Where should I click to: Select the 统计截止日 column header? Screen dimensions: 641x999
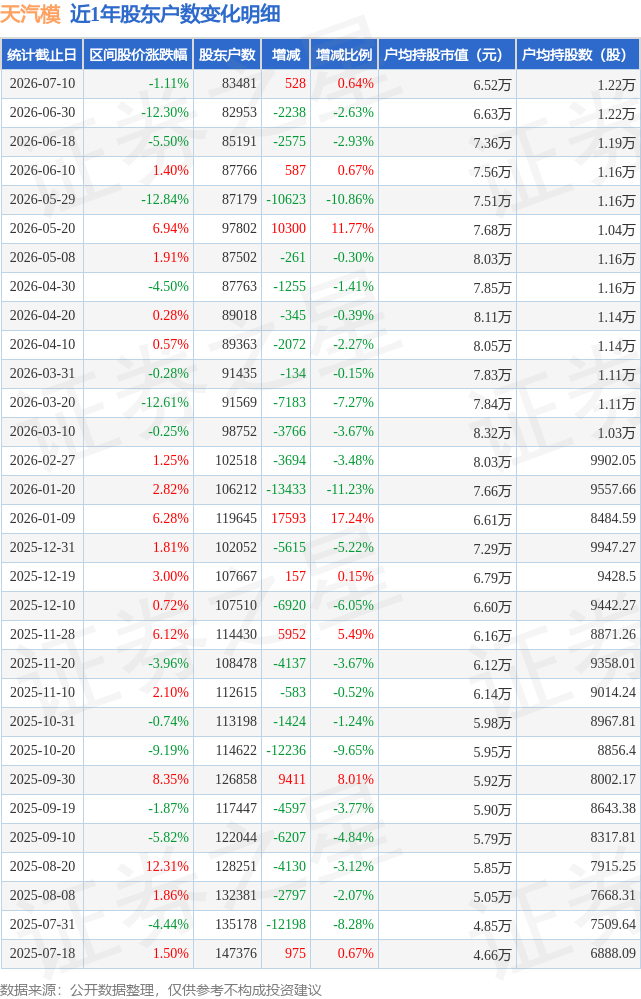(x=42, y=55)
